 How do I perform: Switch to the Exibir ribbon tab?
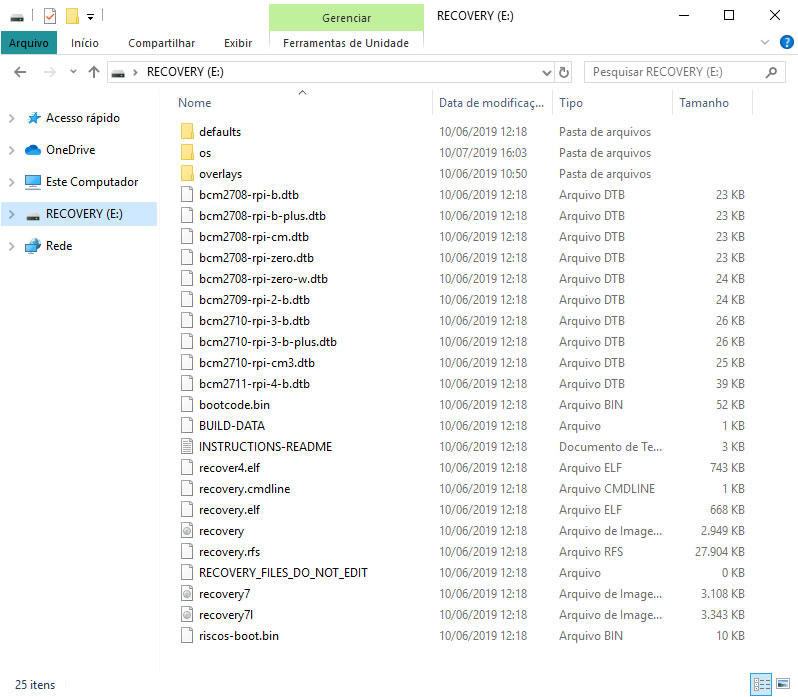coord(238,43)
